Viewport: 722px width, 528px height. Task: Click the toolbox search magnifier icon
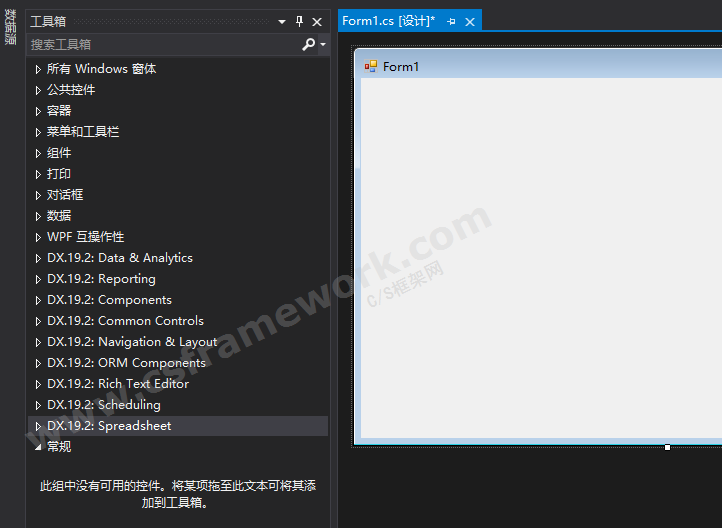pyautogui.click(x=309, y=44)
